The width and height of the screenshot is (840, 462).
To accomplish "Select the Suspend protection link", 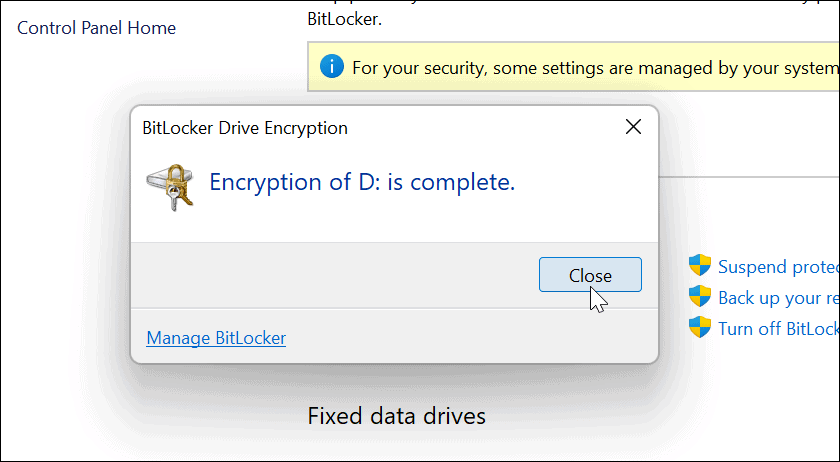I will click(x=778, y=266).
